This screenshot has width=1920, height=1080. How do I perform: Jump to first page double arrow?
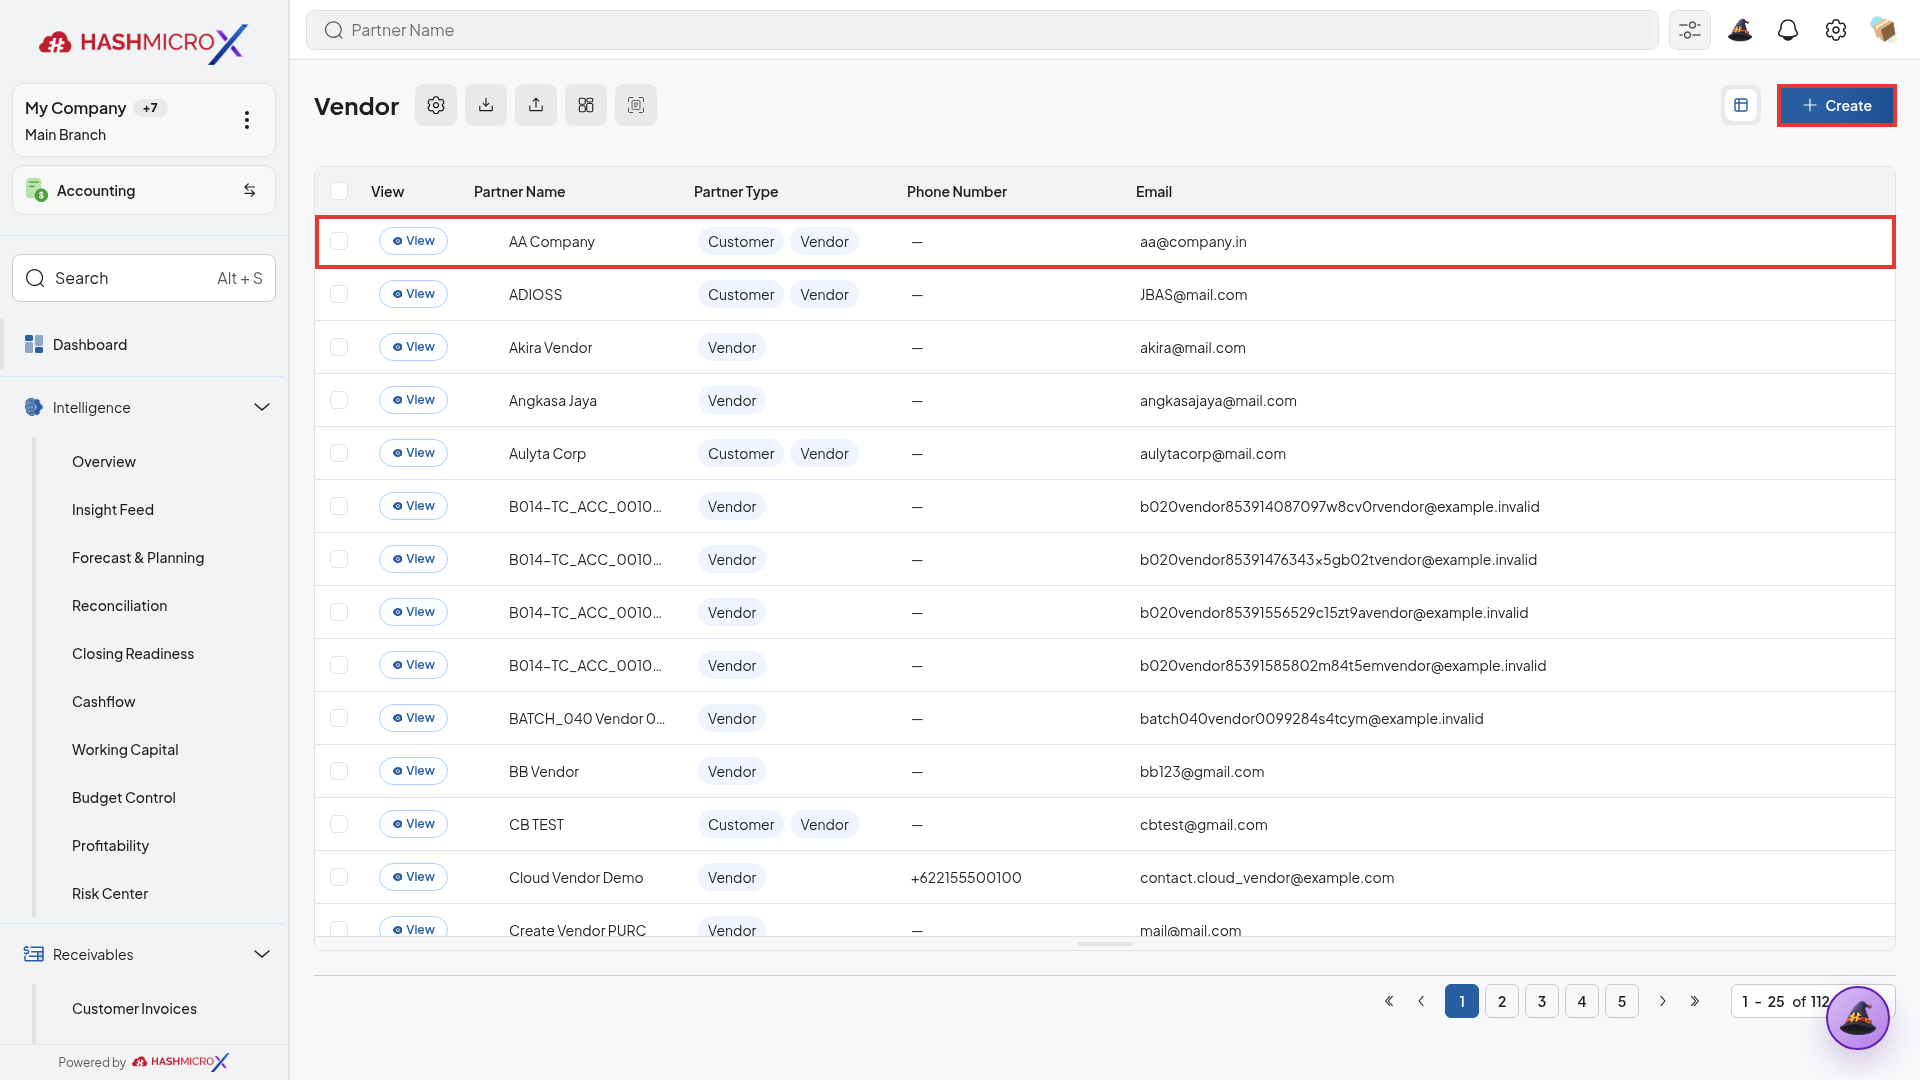click(x=1389, y=1001)
